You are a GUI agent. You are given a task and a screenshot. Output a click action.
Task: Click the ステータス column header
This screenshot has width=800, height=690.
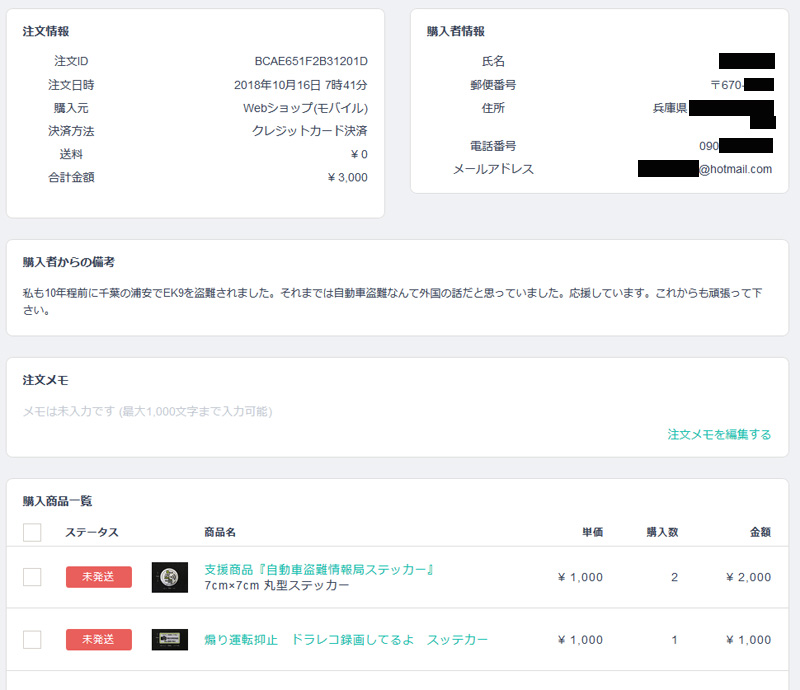tap(92, 532)
